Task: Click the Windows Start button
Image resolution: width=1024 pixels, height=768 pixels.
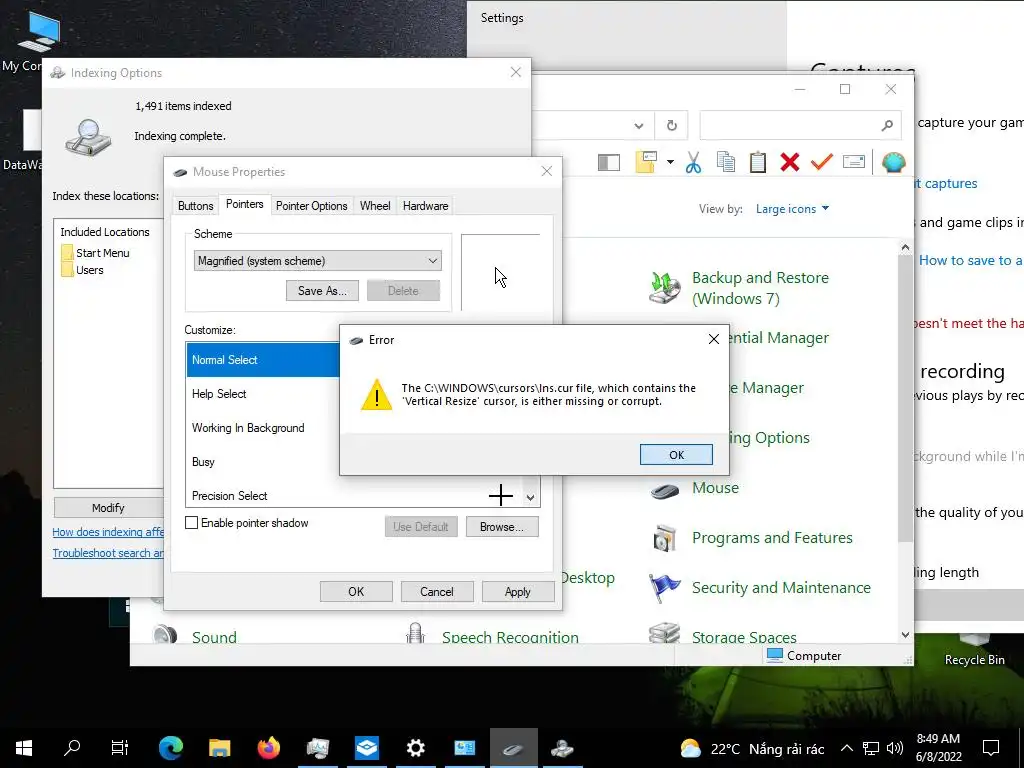Action: [x=24, y=748]
